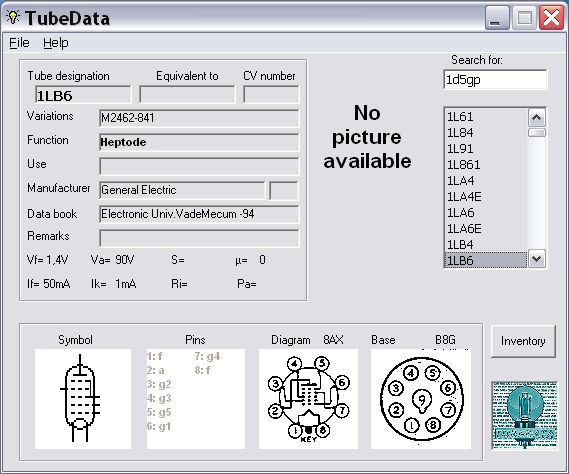Focus the 'Search for' text field
The height and width of the screenshot is (474, 569).
(x=495, y=79)
